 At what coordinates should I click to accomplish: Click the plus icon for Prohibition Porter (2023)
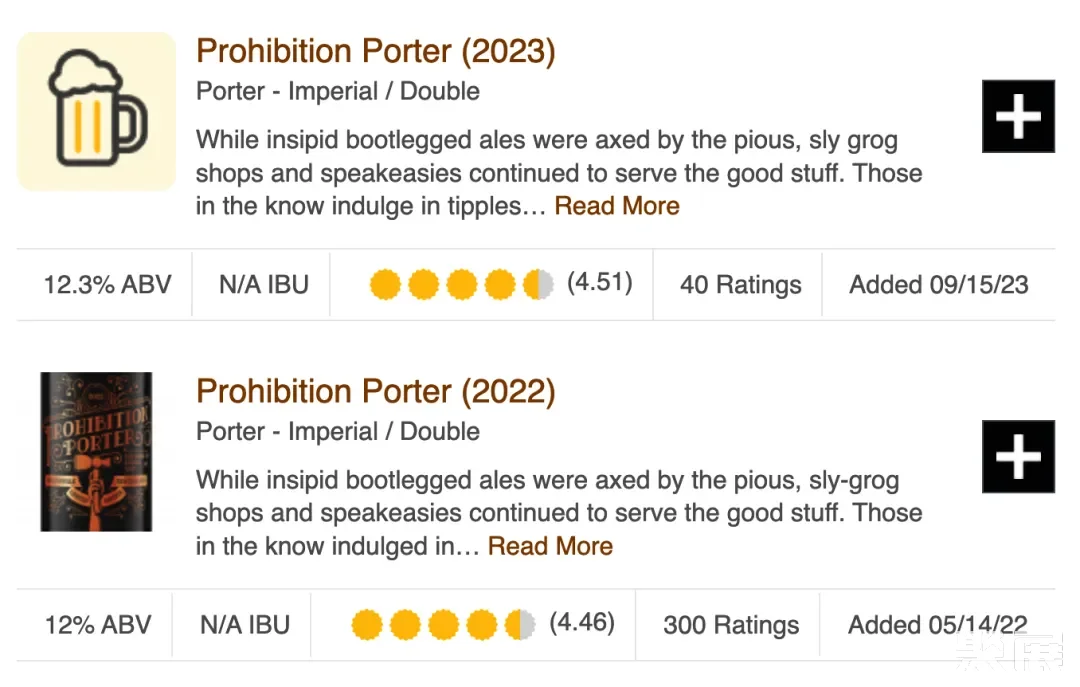coord(1018,117)
